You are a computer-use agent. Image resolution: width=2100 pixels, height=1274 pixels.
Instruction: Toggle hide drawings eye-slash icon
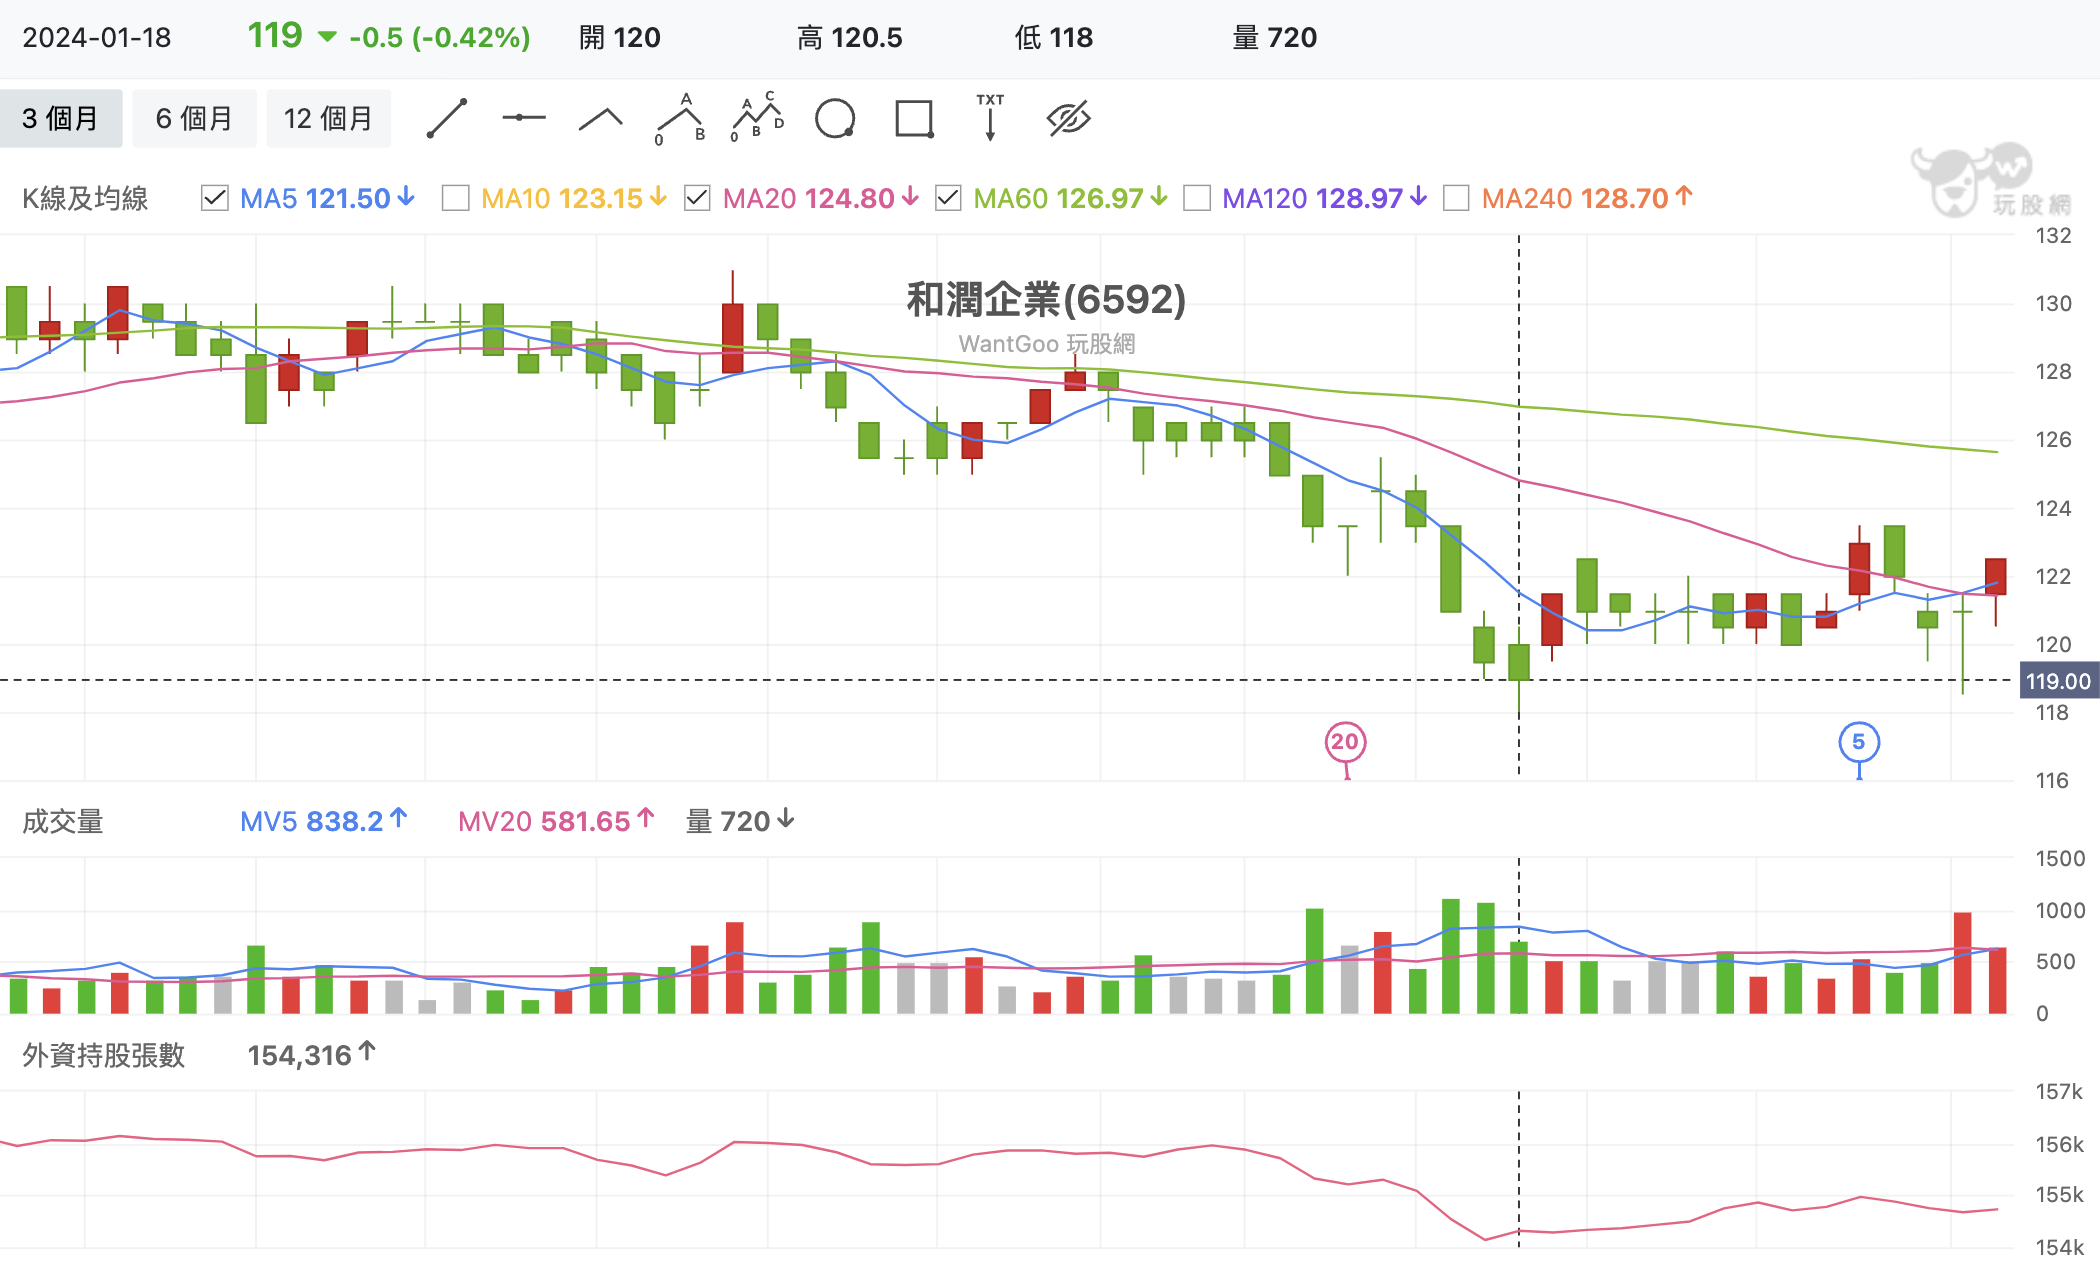pyautogui.click(x=1069, y=119)
